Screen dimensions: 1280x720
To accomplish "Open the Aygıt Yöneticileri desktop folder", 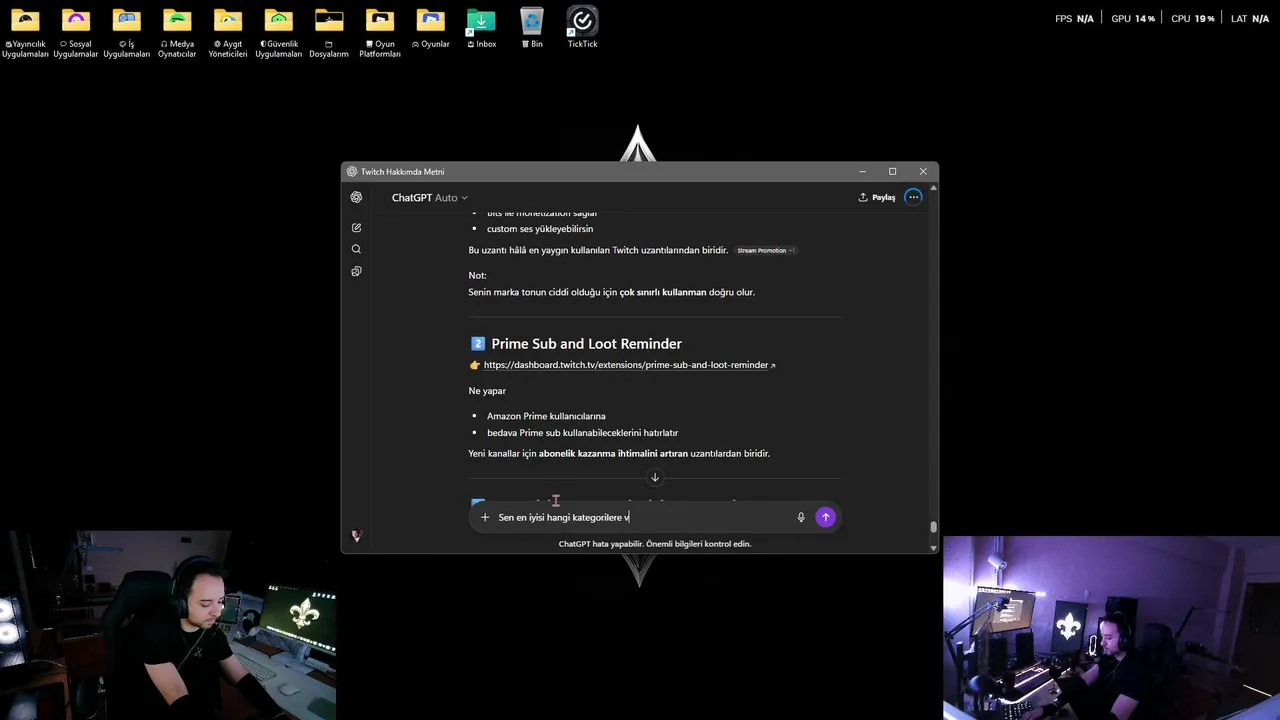I will 228,32.
